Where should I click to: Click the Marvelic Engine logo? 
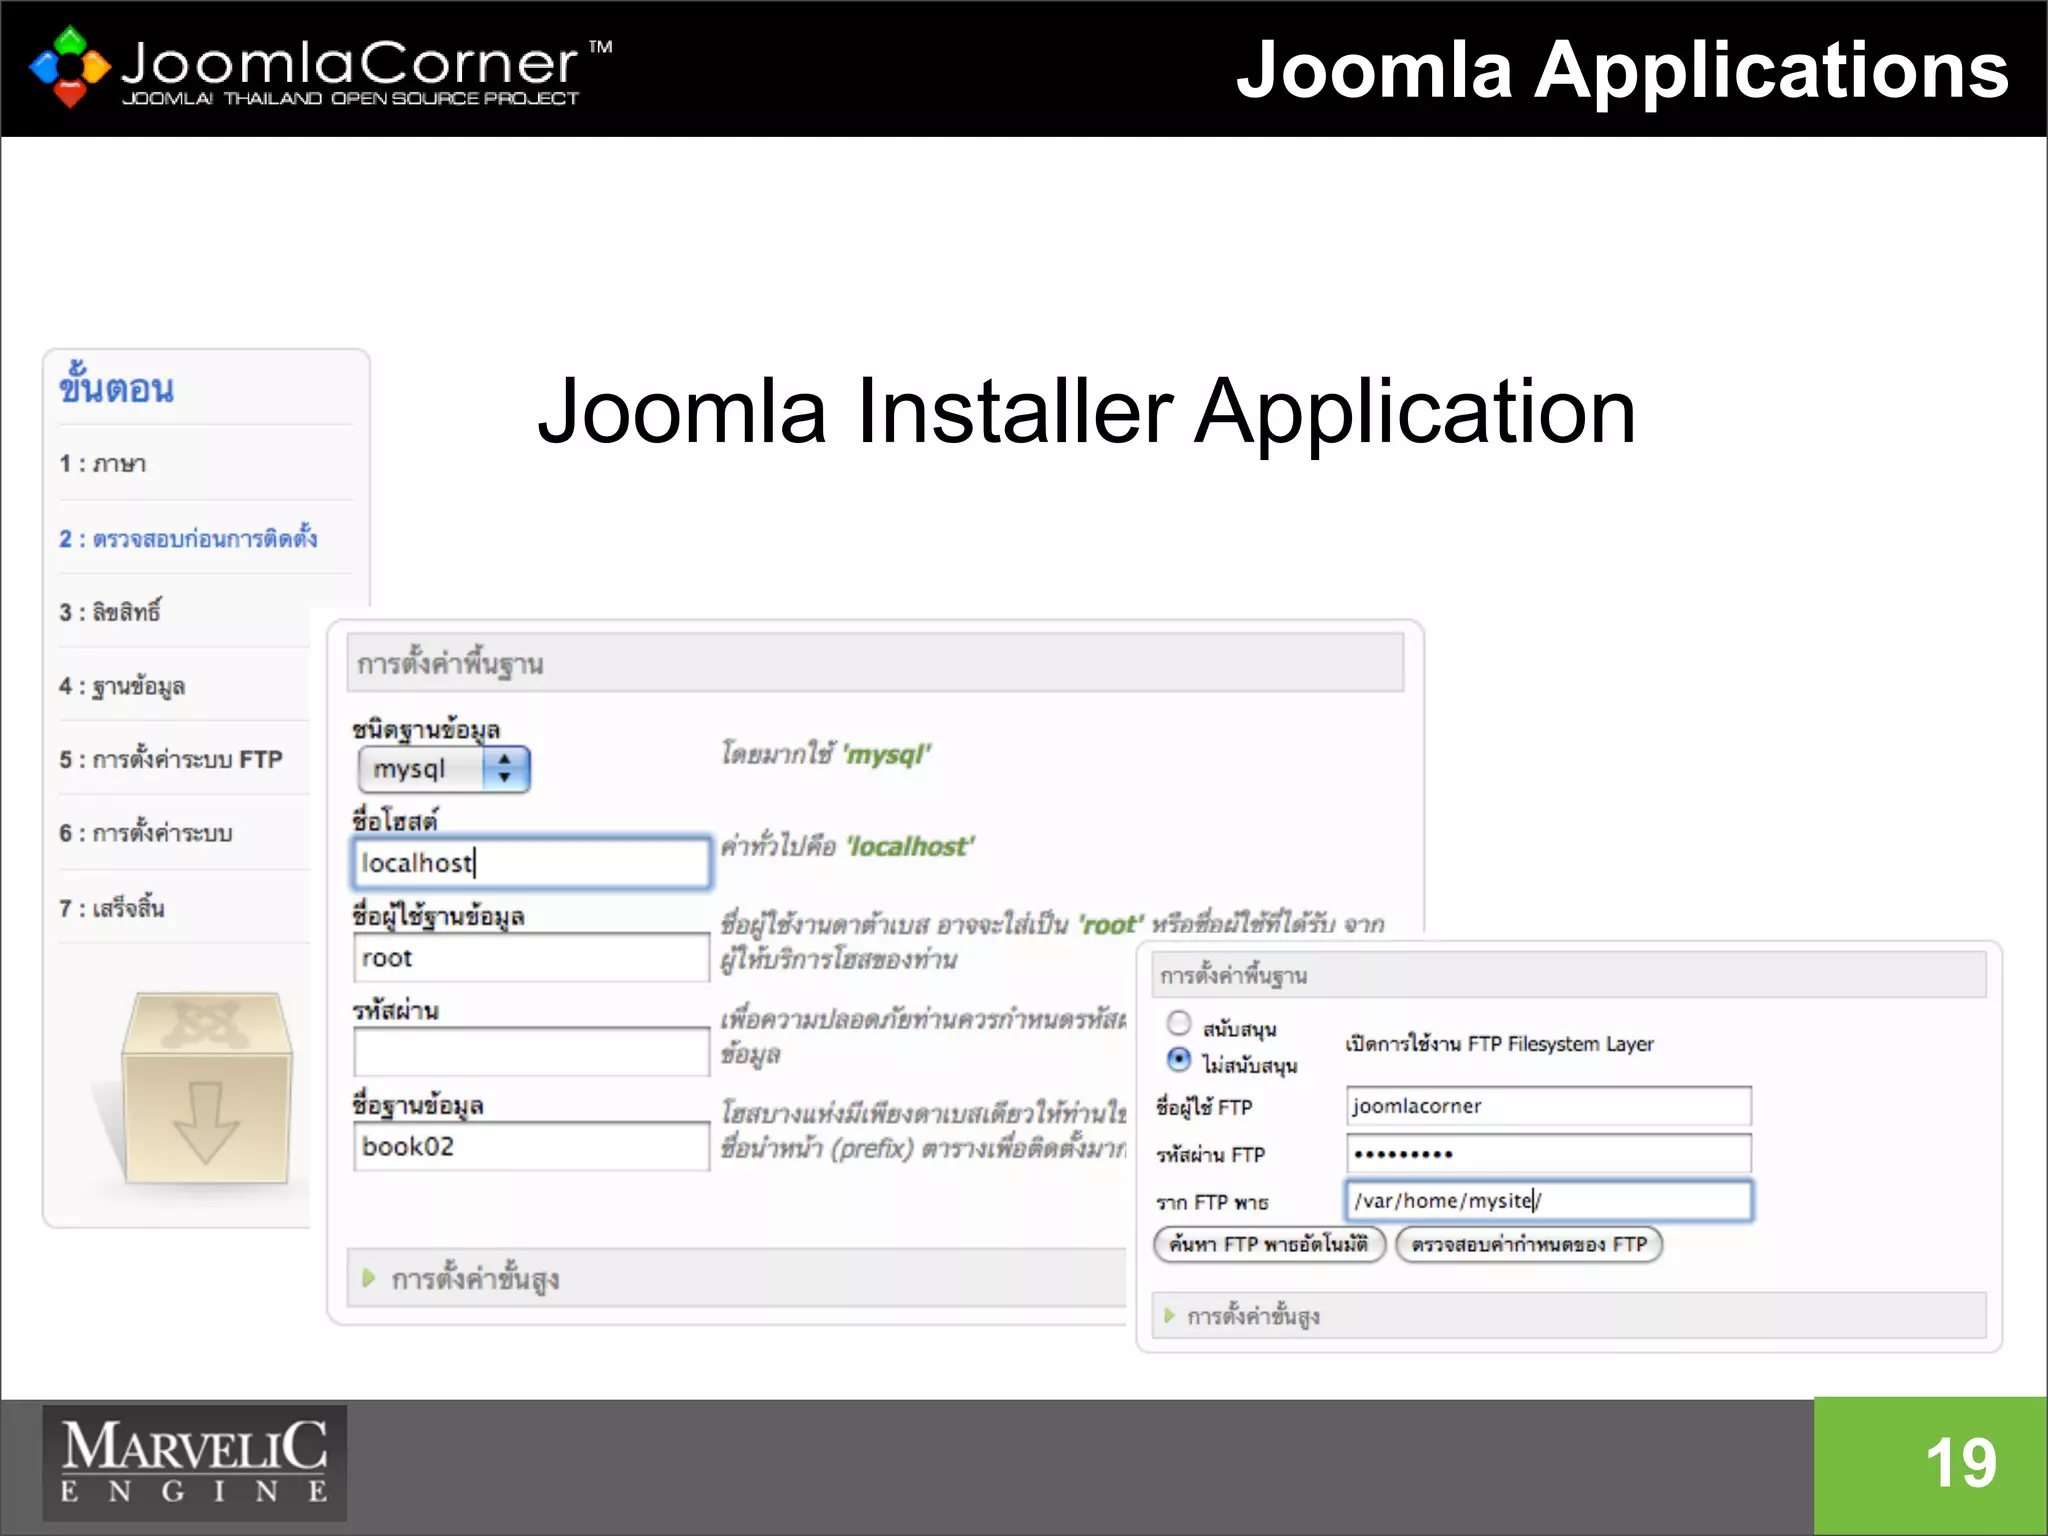point(194,1462)
